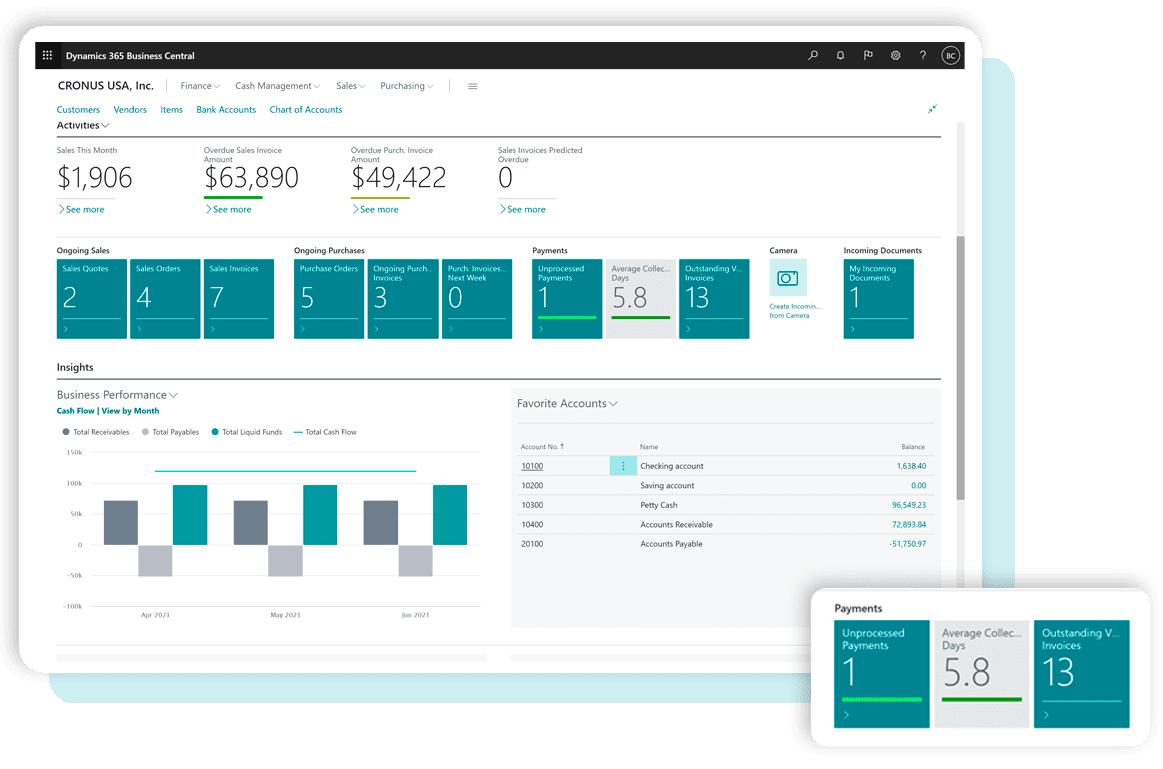
Task: Switch to the Bank Accounts tab
Action: click(226, 109)
